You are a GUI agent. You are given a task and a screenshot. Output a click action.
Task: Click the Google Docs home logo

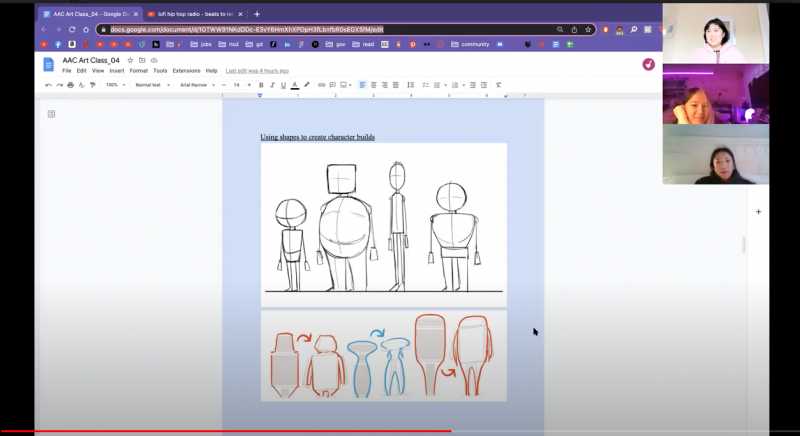pos(48,65)
